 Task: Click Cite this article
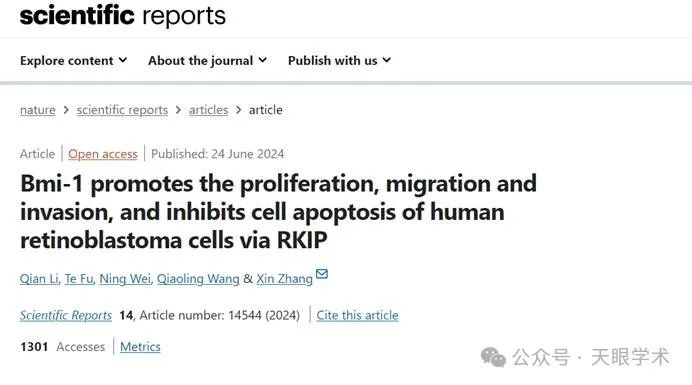pos(357,315)
